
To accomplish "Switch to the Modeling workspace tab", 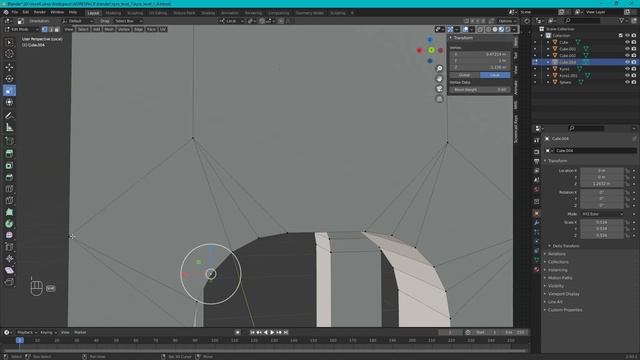I will tap(113, 13).
